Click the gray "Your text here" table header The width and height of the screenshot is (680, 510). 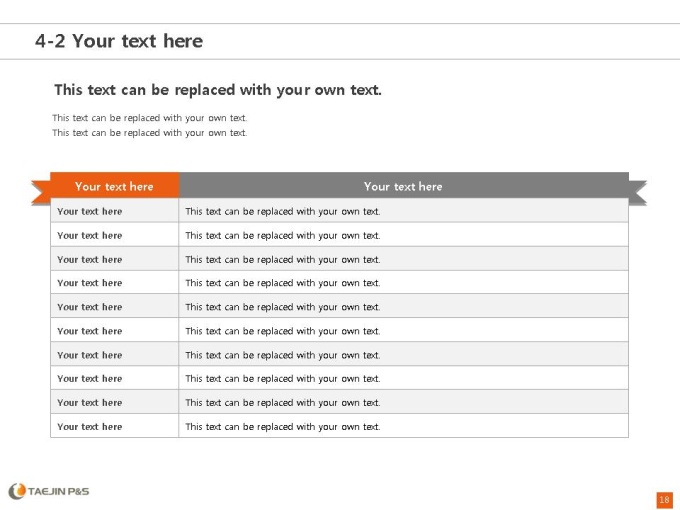pyautogui.click(x=403, y=186)
